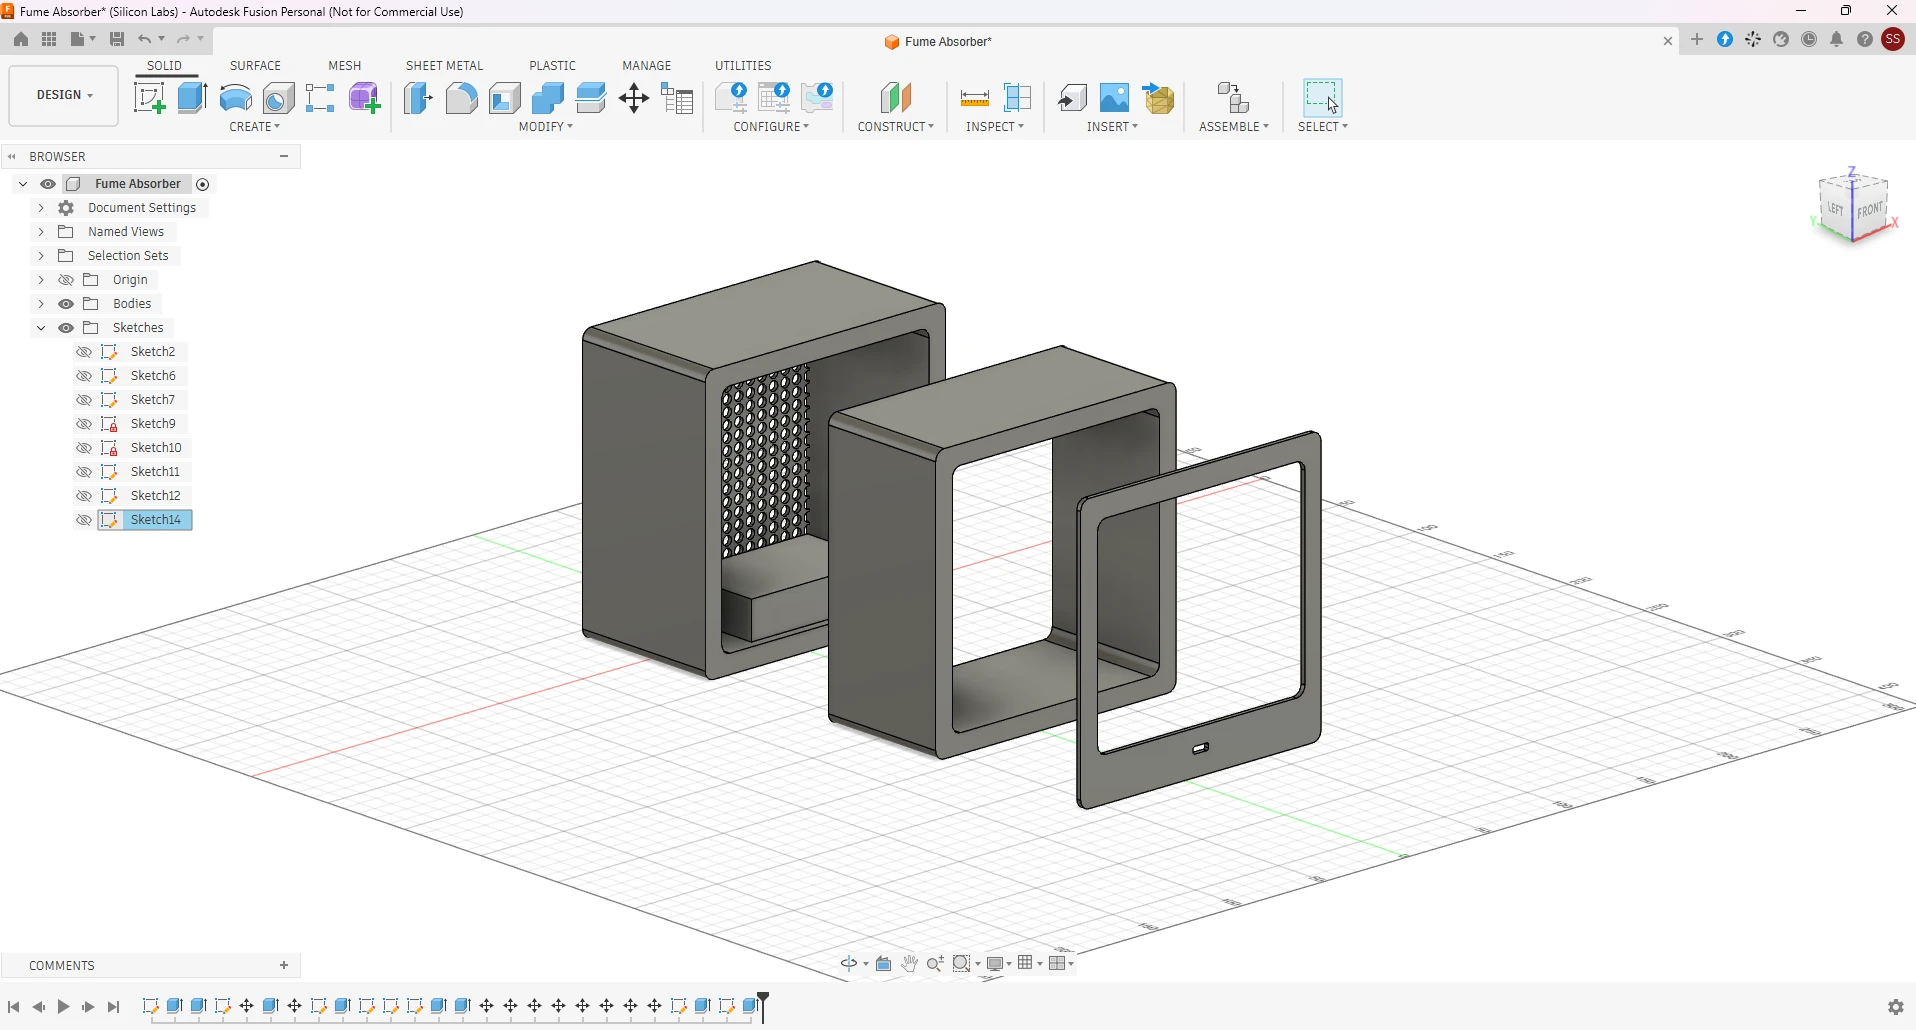Select the Shell tool
This screenshot has height=1030, width=1916.
pos(506,98)
